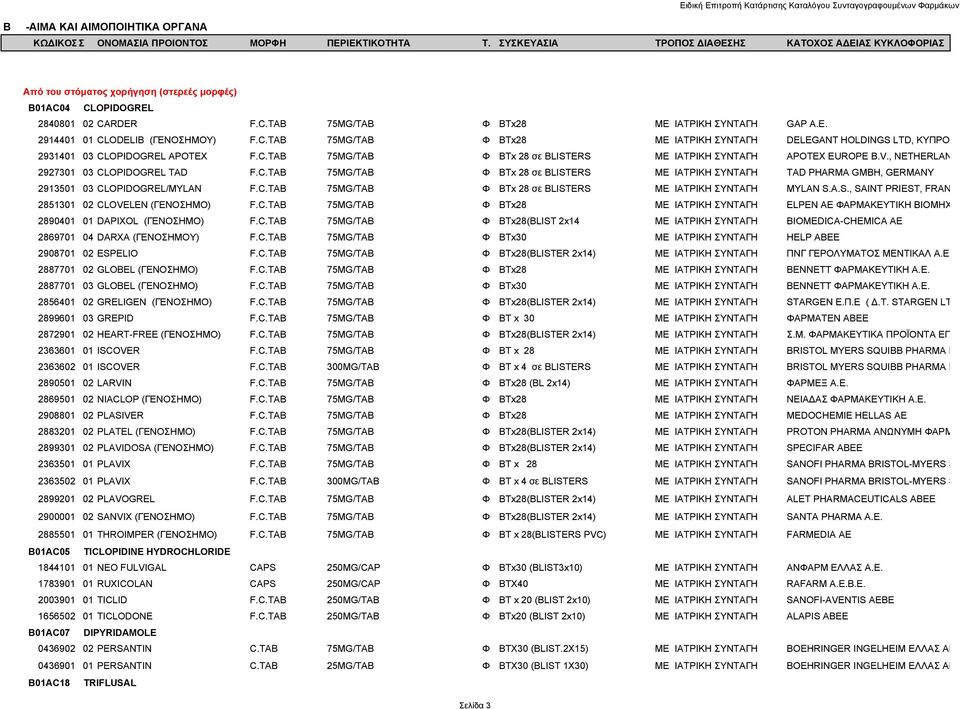Select holder MEDOCHEMIE HELLAS AE
Viewport: 960px width, 709px height.
pos(846,415)
